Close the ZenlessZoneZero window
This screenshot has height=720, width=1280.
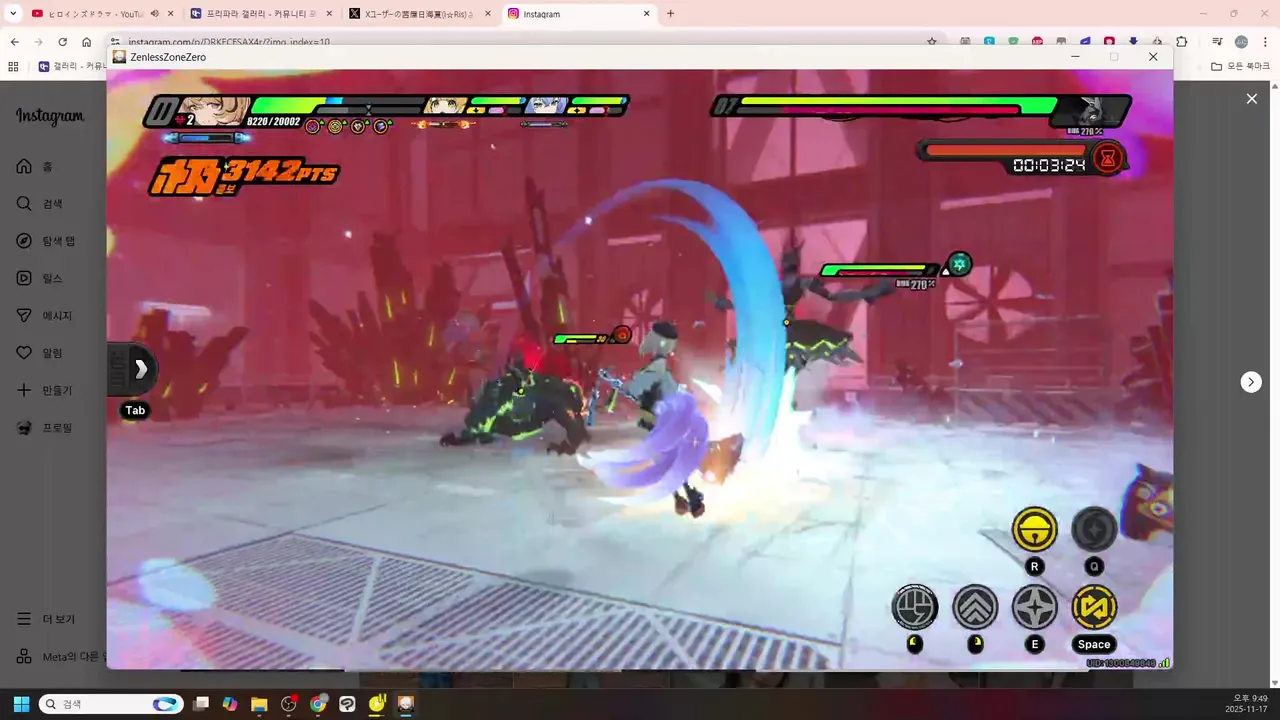point(1153,57)
